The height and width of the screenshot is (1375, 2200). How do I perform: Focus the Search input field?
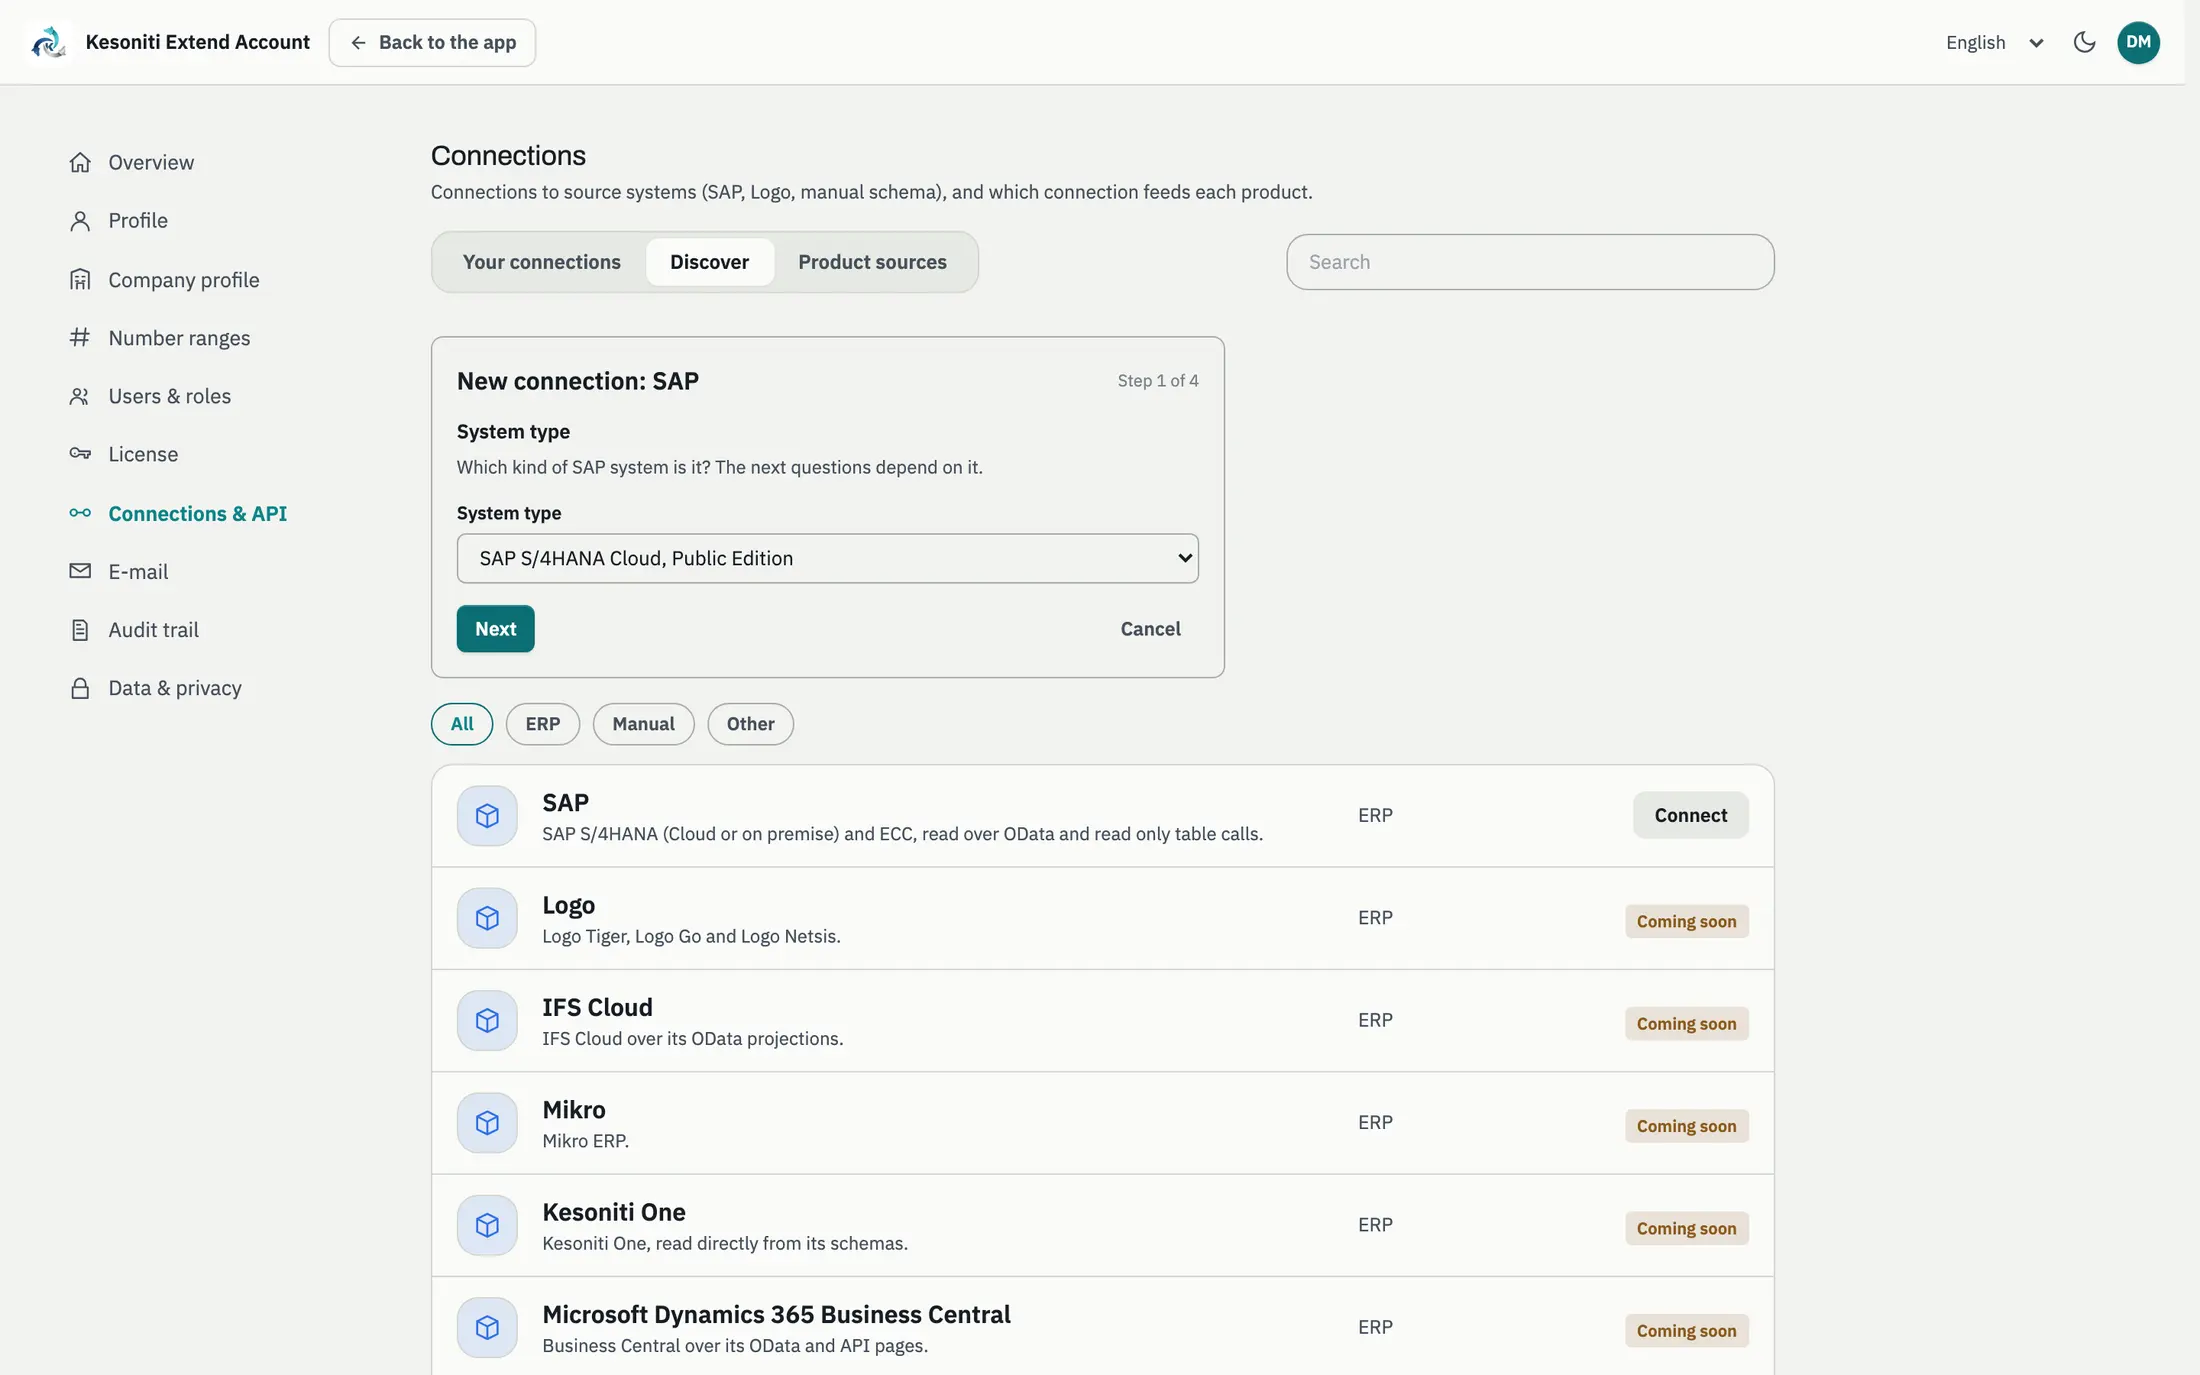click(x=1530, y=262)
